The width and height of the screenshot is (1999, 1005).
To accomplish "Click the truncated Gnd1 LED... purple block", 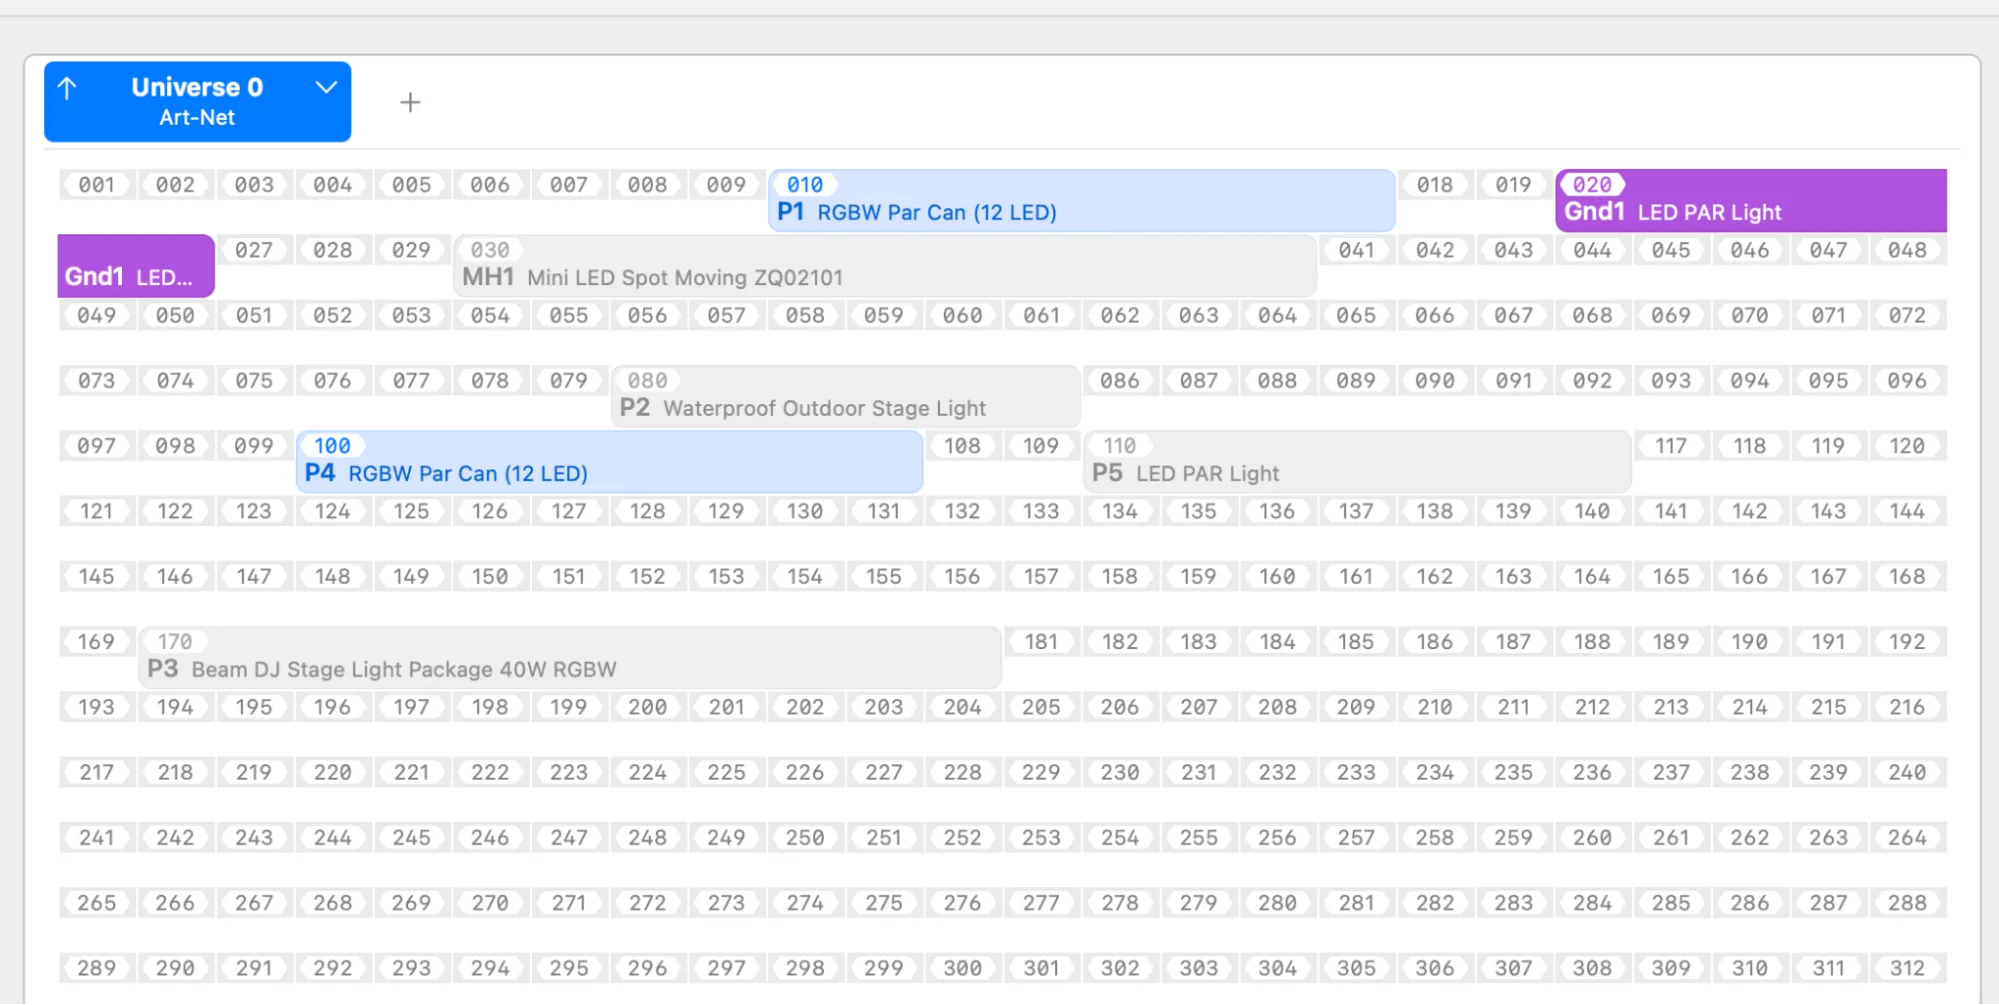I will coord(136,267).
